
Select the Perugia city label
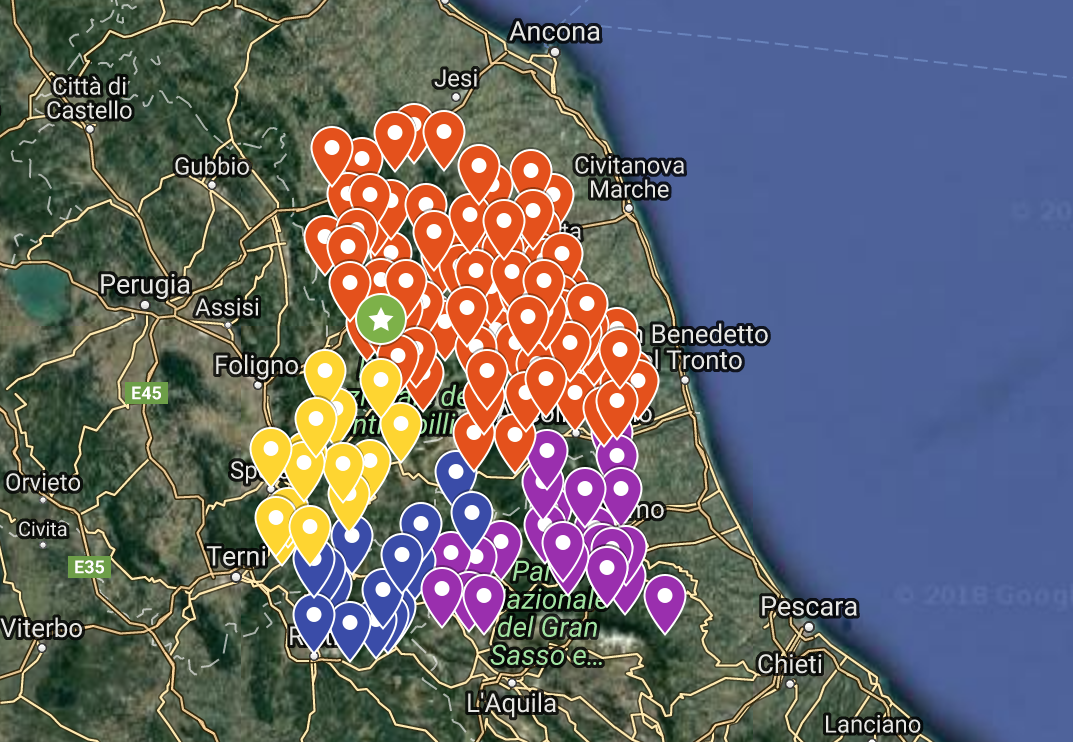tap(144, 285)
